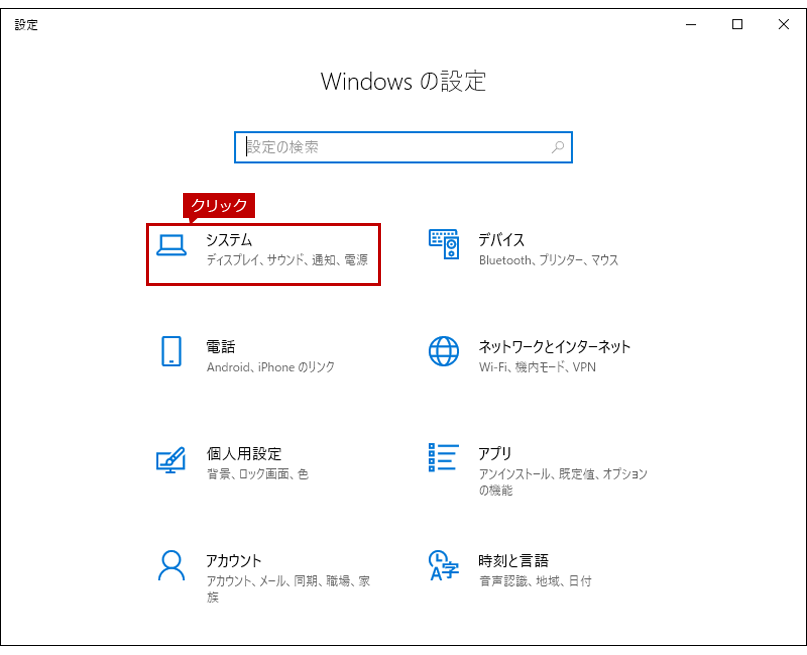Click the システム laptop icon

(x=171, y=245)
